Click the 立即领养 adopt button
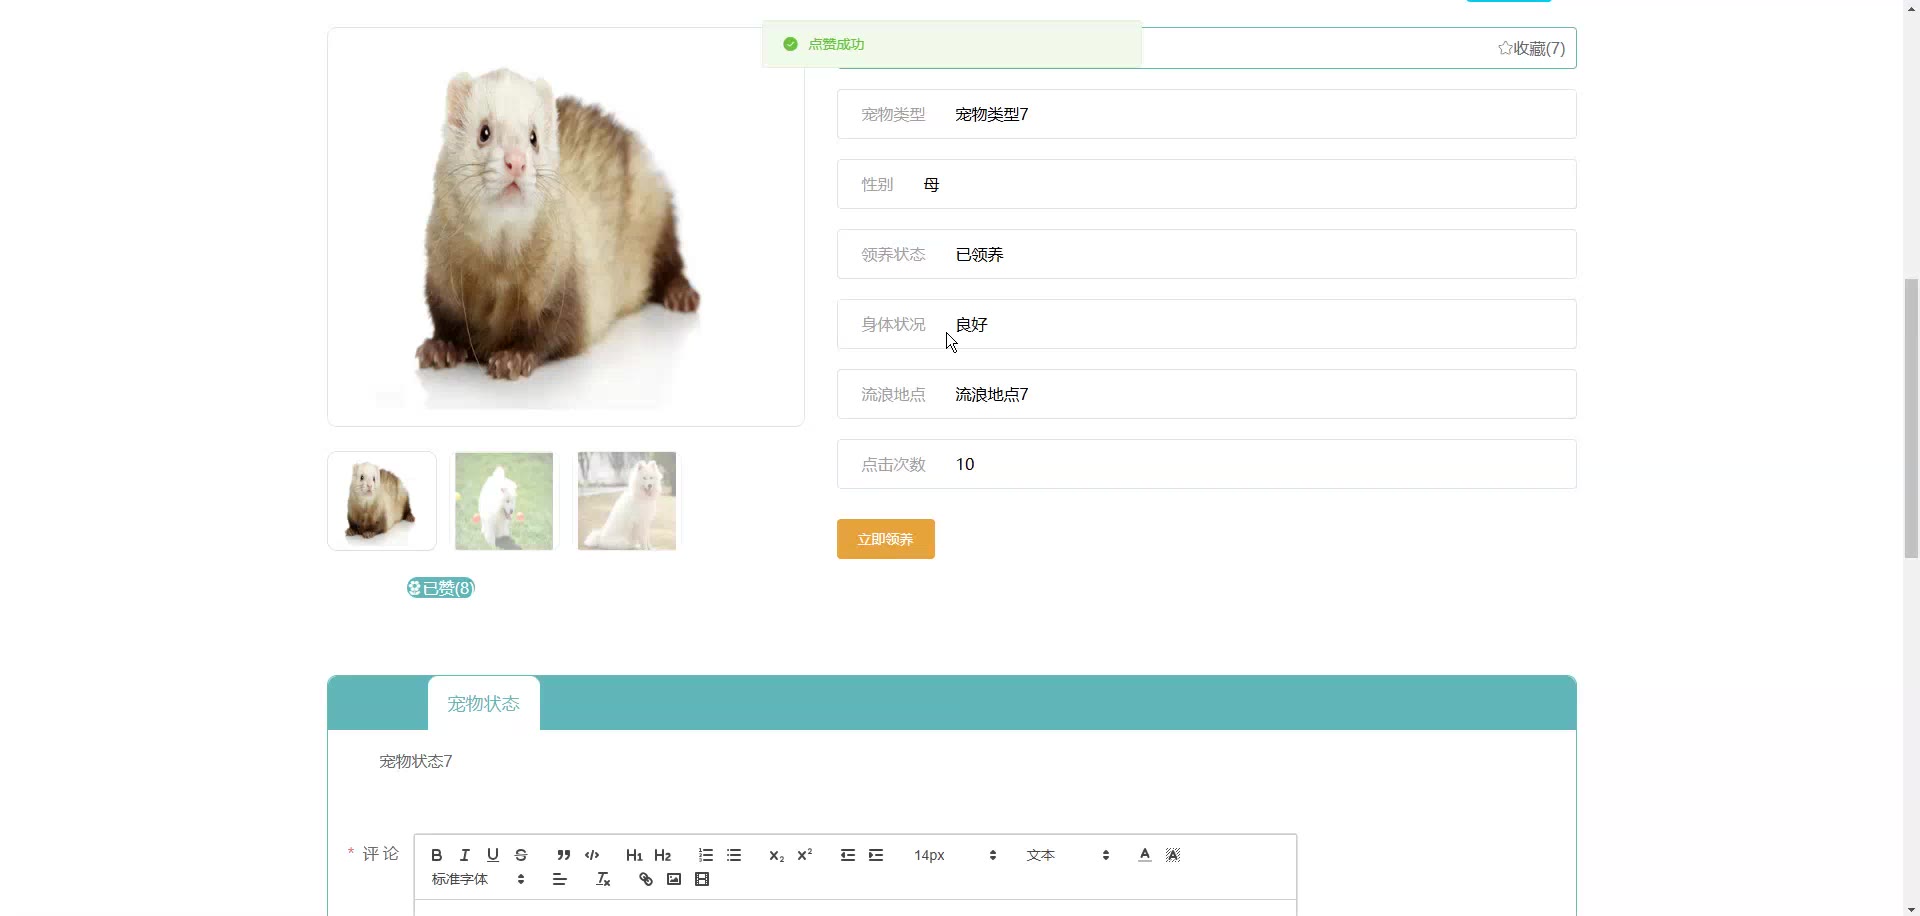Viewport: 1920px width, 916px height. pos(886,539)
